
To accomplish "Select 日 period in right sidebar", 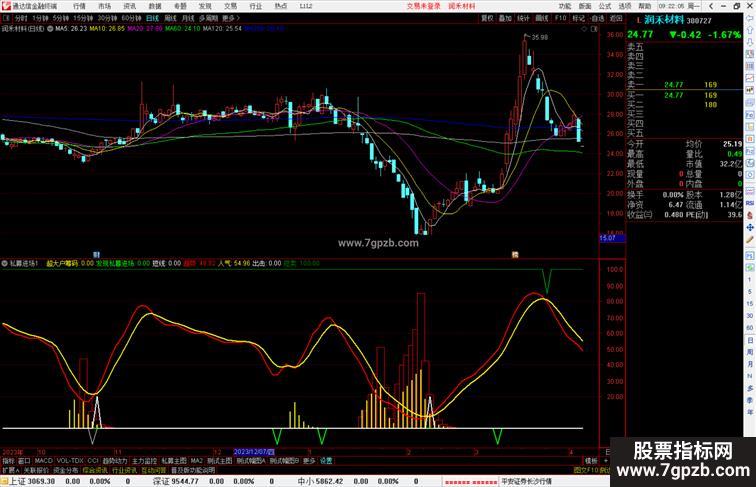I will click(x=750, y=340).
